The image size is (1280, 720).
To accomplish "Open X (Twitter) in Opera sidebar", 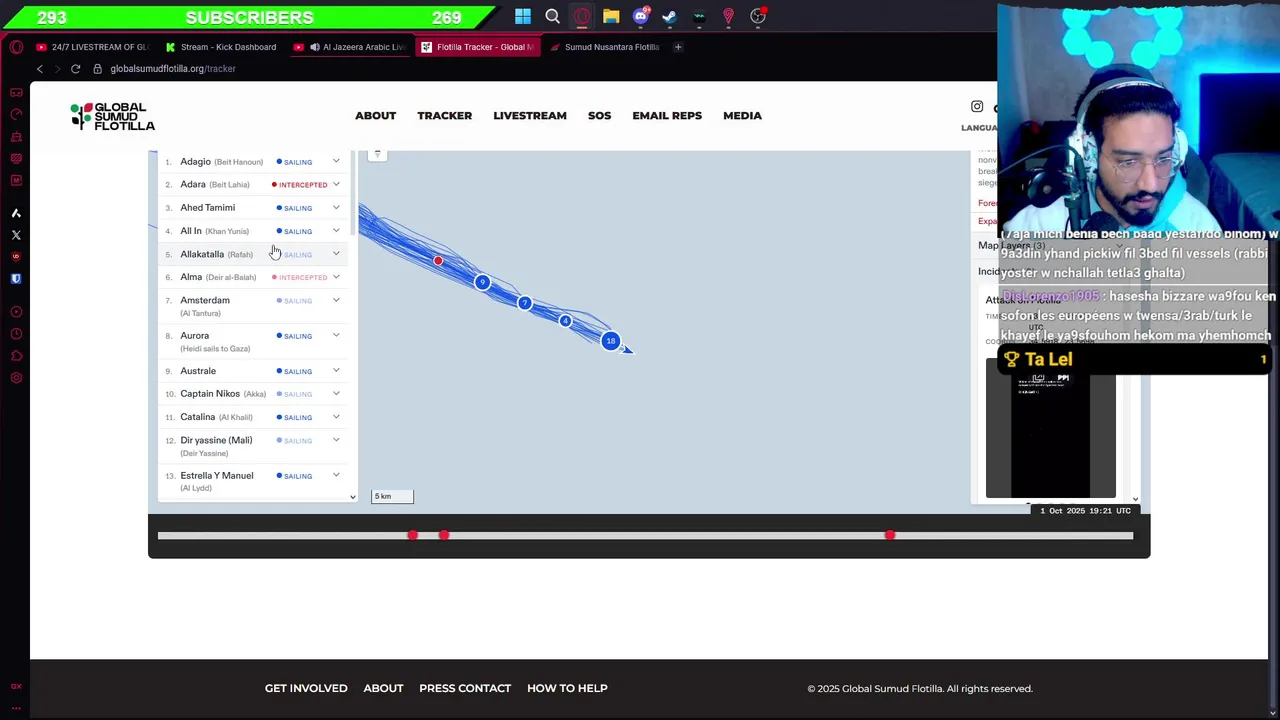I will point(16,235).
